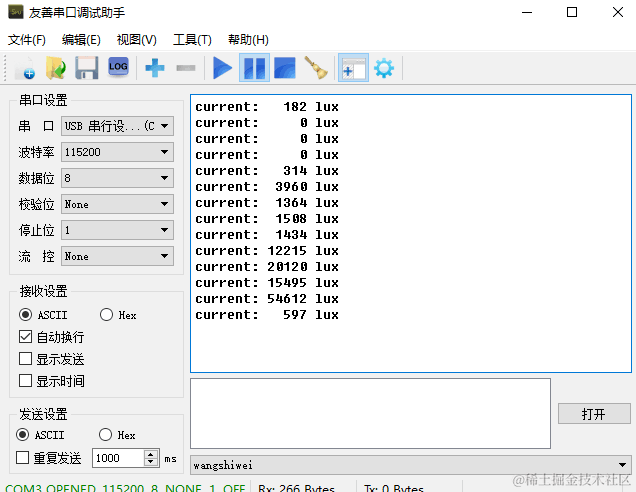Click the 'current: 597 lux' line
Viewport: 636px width, 492px height.
[x=267, y=315]
